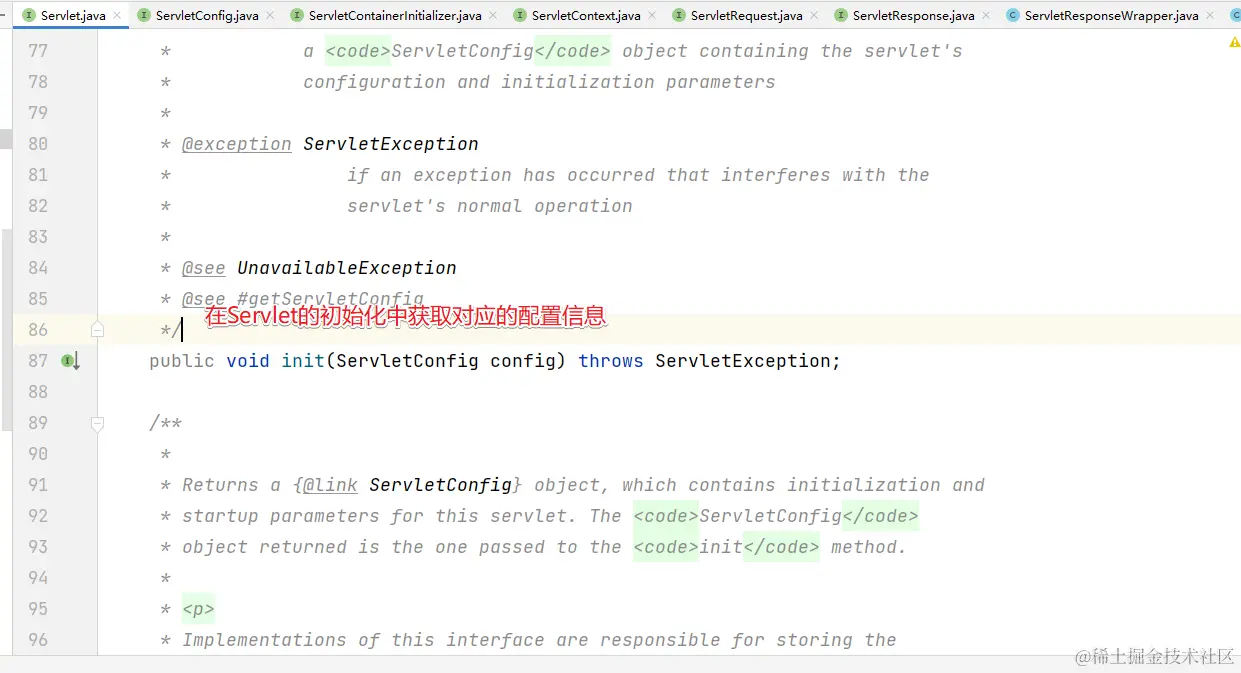Image resolution: width=1241 pixels, height=673 pixels.
Task: Open the ServletResponse.java tab
Action: [913, 15]
